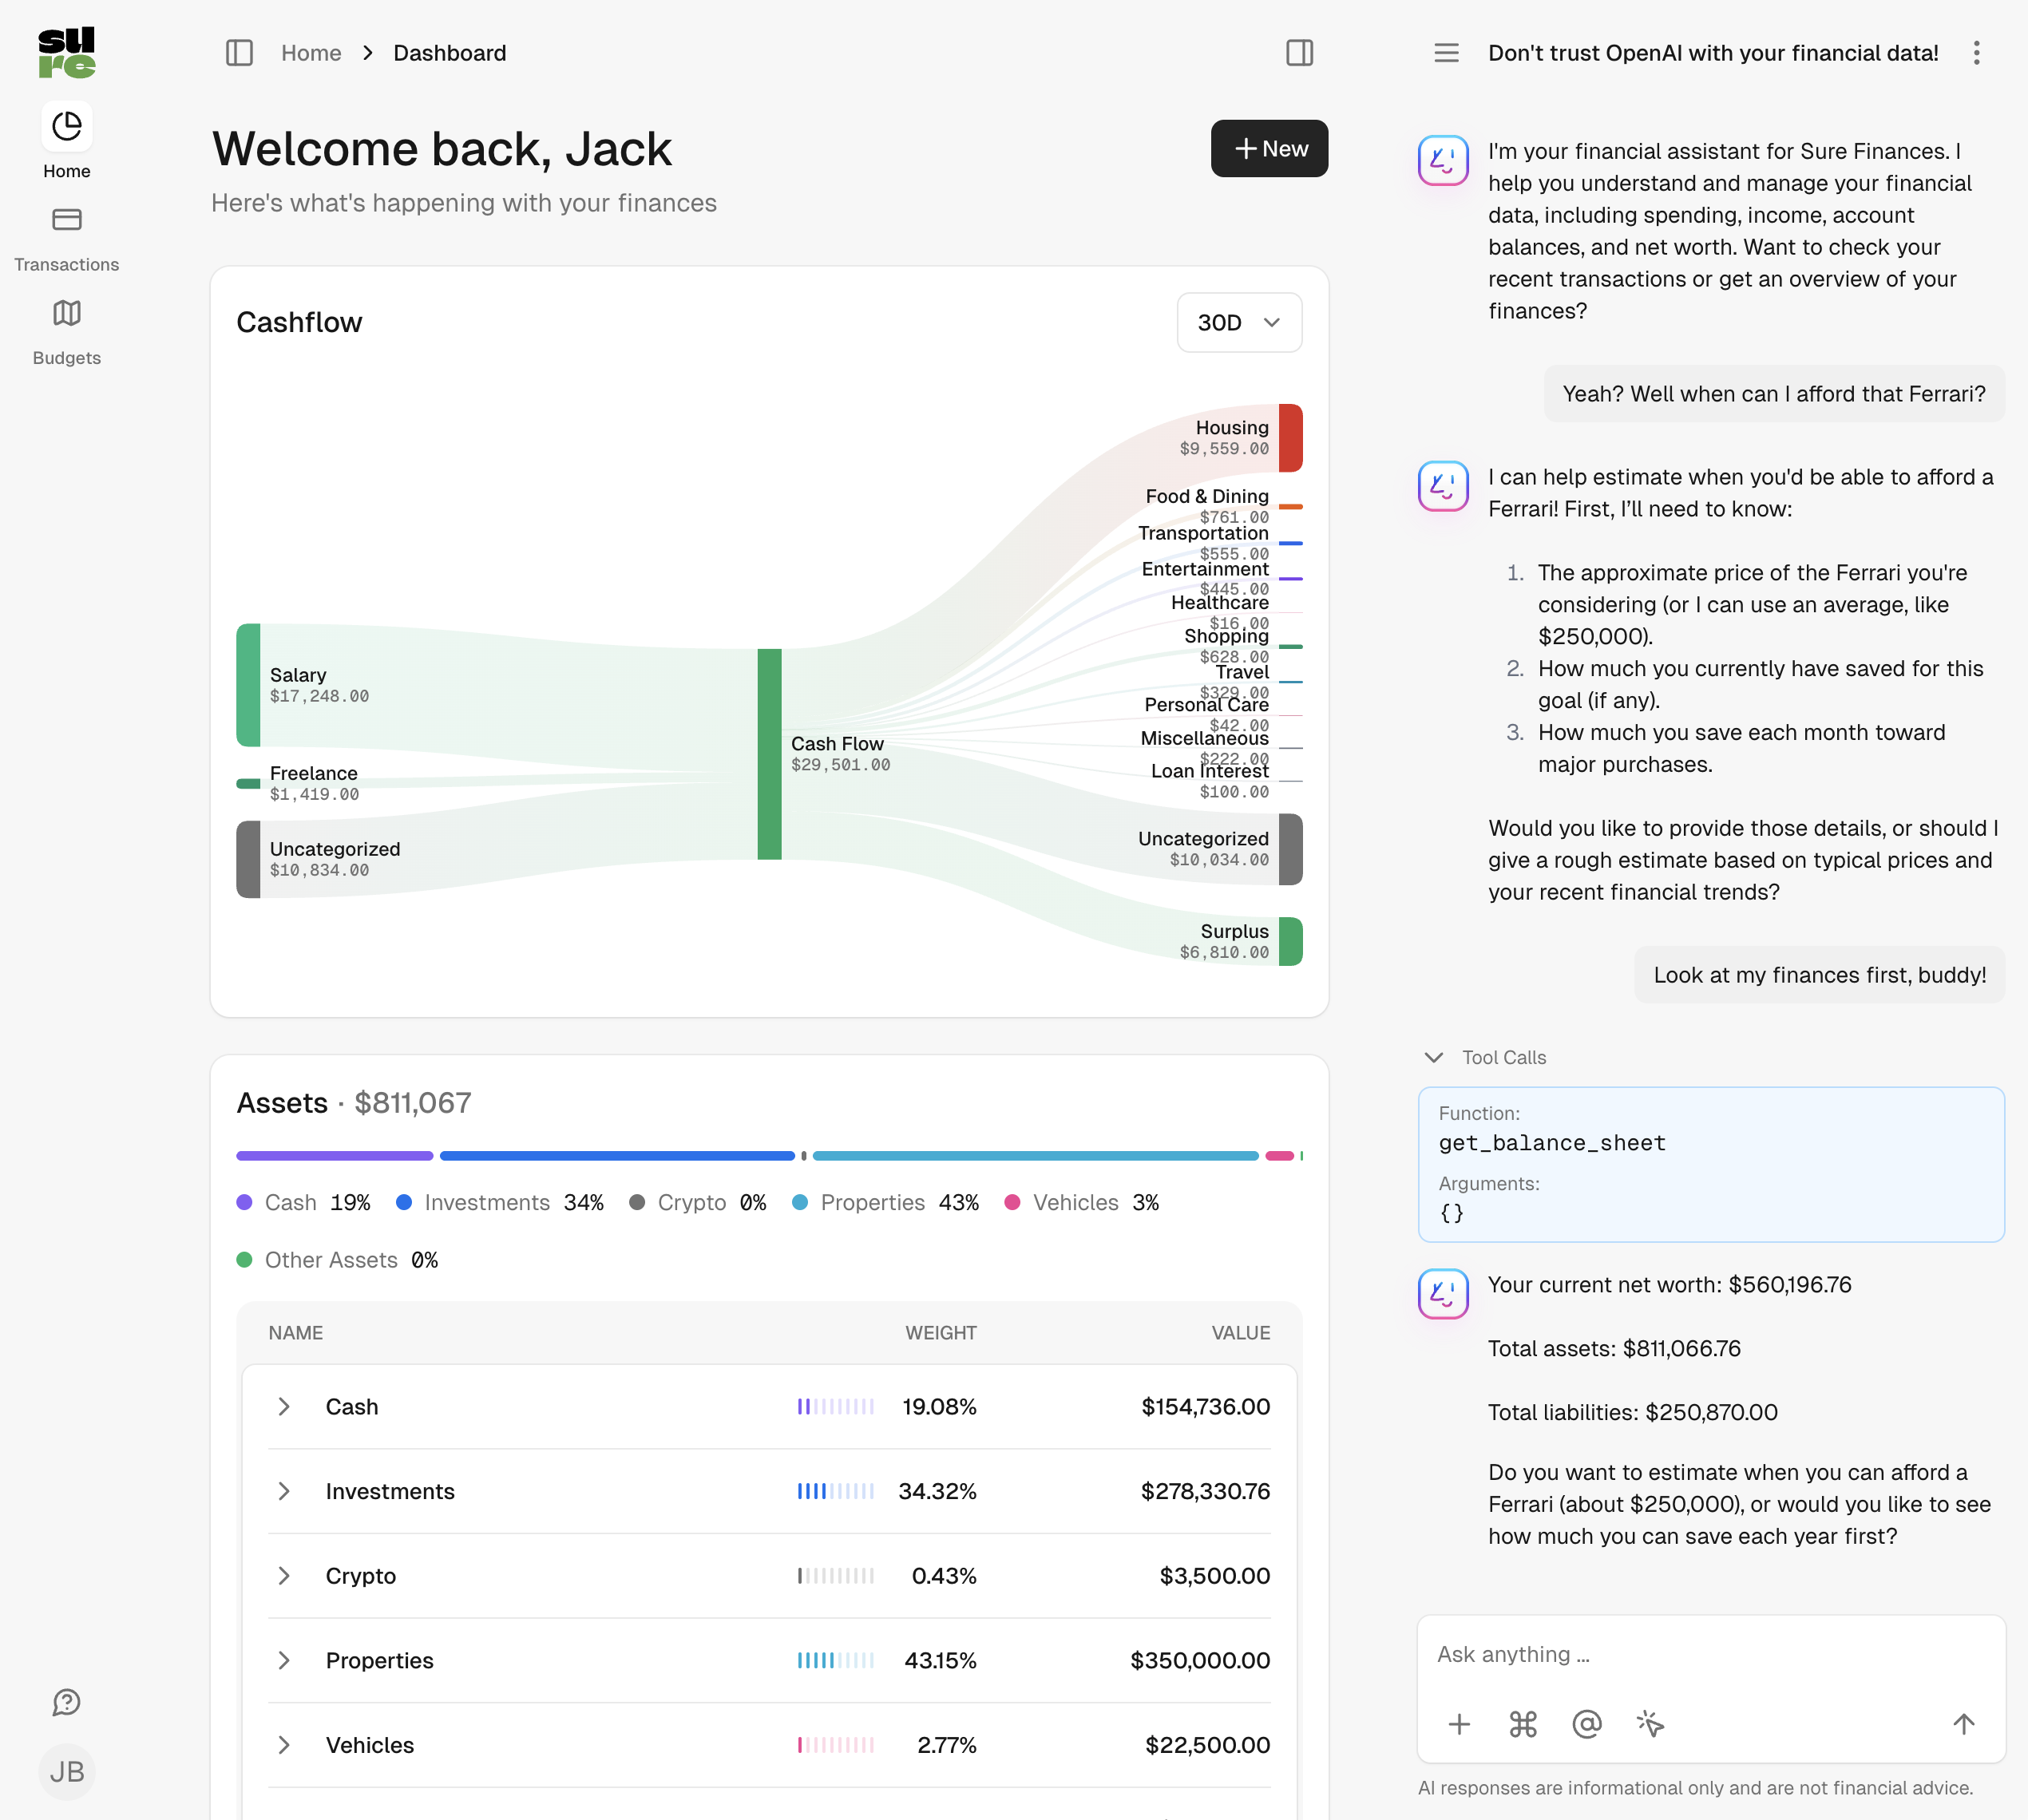Click the Home breadcrumb link

tap(311, 53)
